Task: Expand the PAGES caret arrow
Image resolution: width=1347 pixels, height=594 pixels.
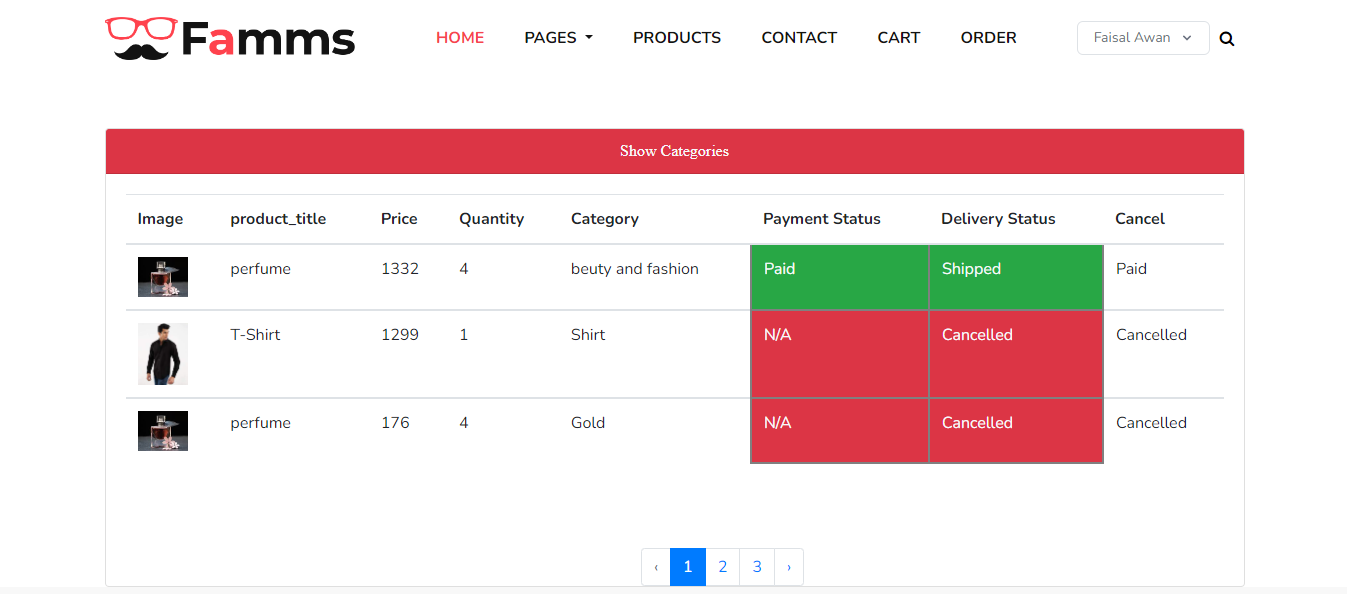Action: pos(589,38)
